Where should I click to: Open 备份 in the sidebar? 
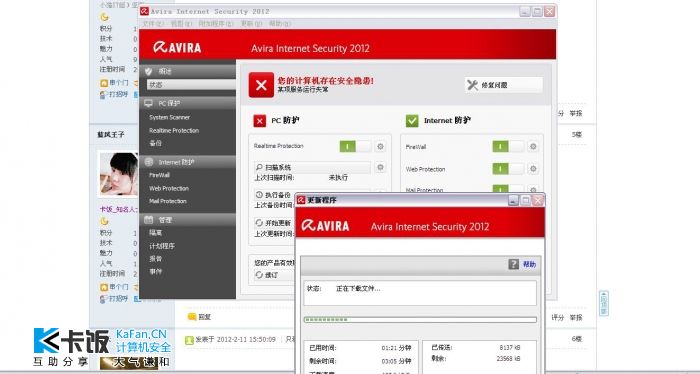(155, 143)
